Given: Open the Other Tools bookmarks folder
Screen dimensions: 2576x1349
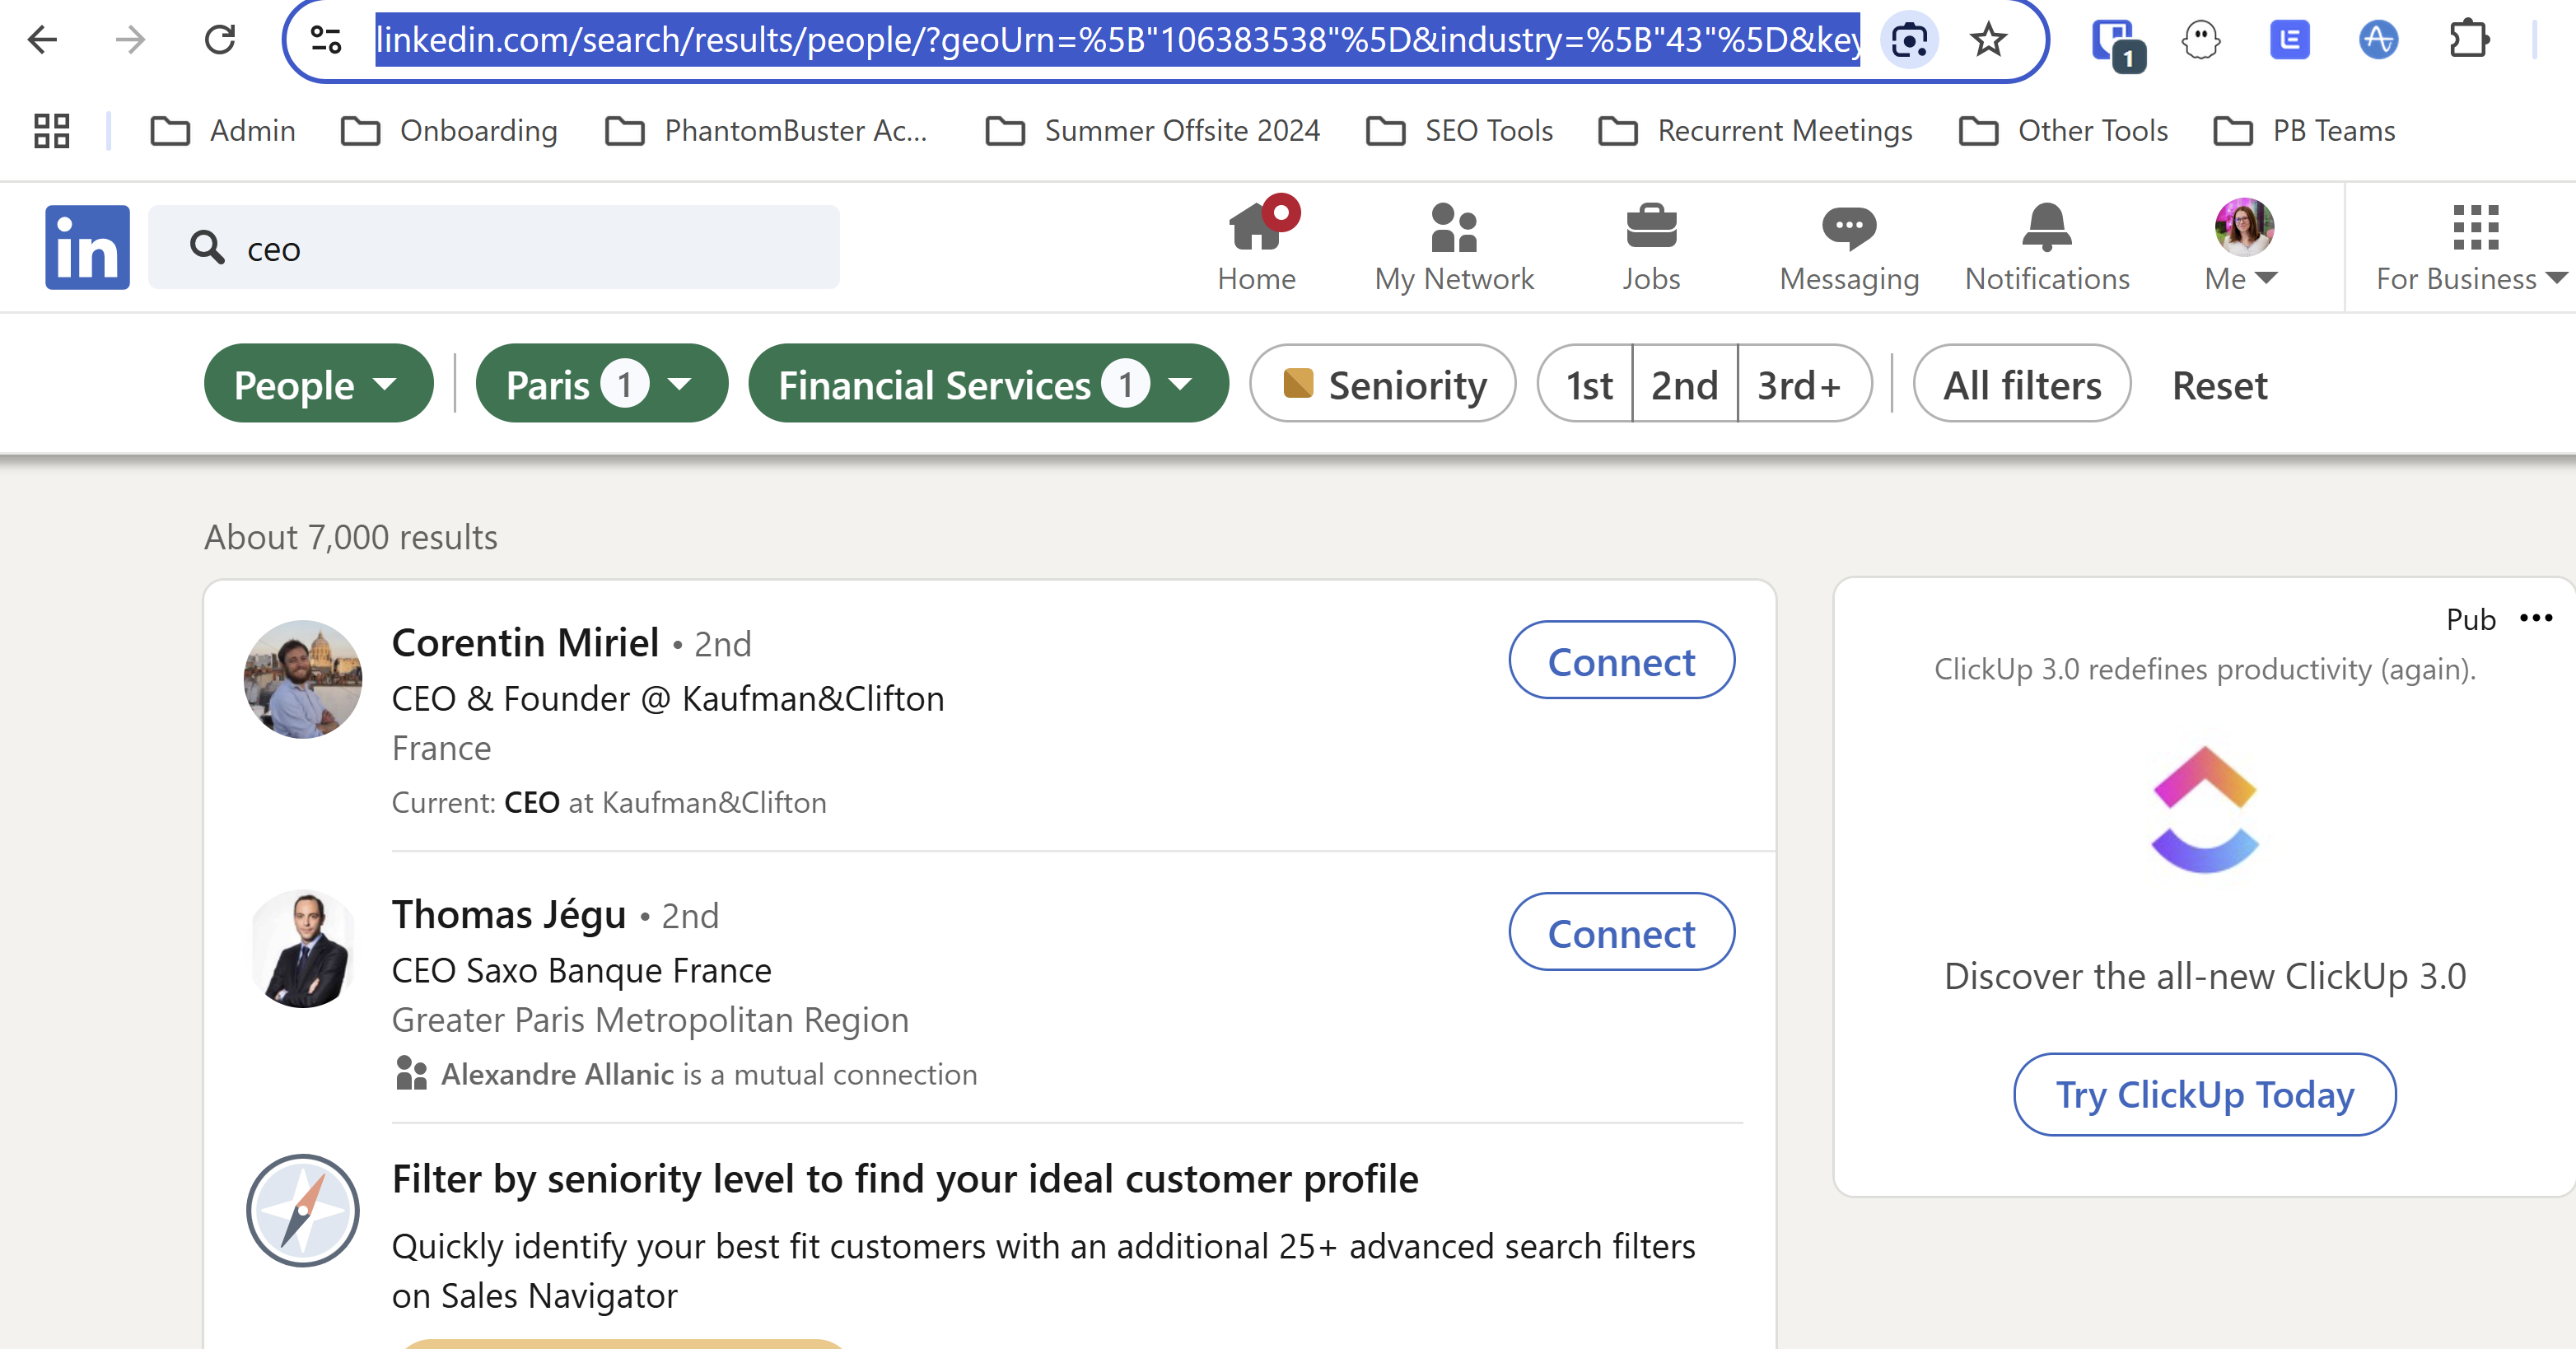Looking at the screenshot, I should point(2064,131).
